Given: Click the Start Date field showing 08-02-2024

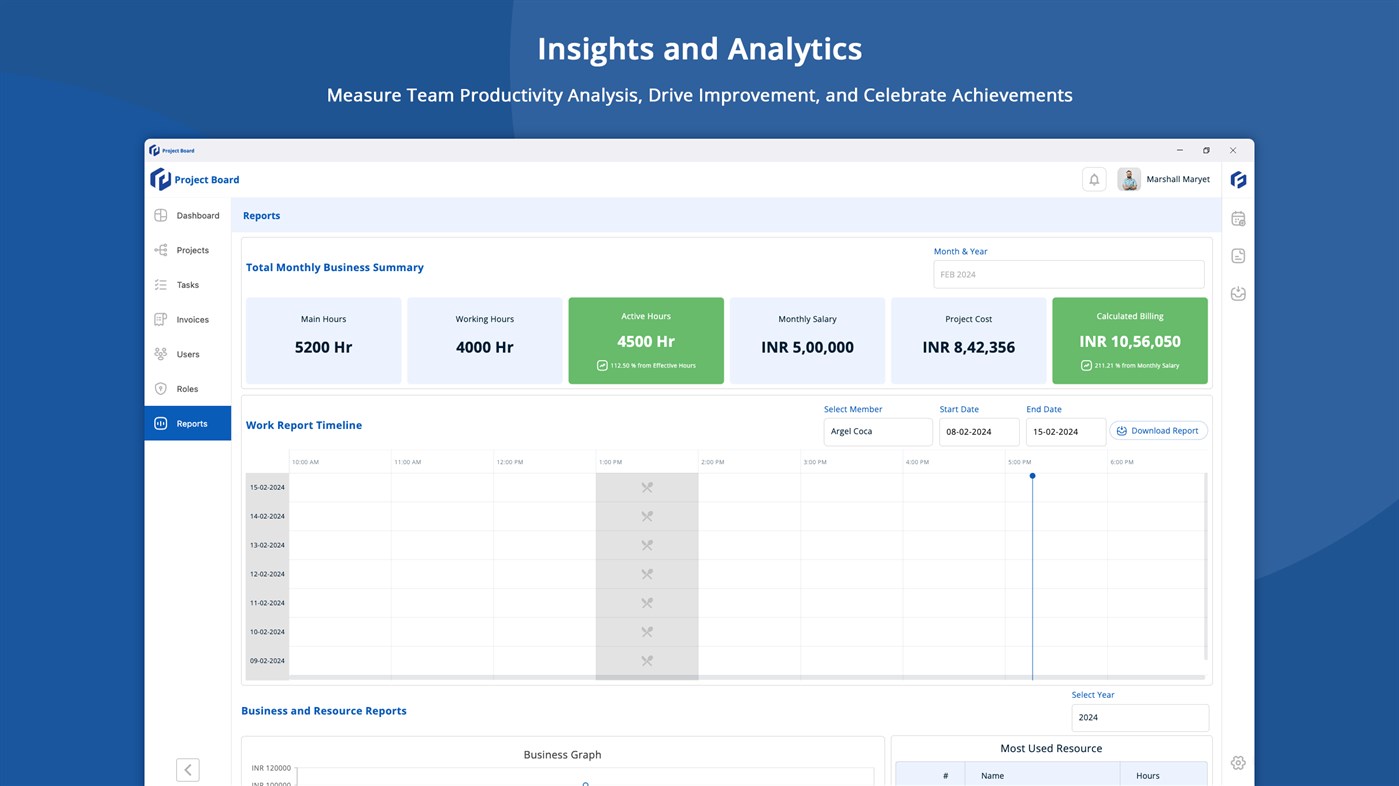Looking at the screenshot, I should (978, 431).
